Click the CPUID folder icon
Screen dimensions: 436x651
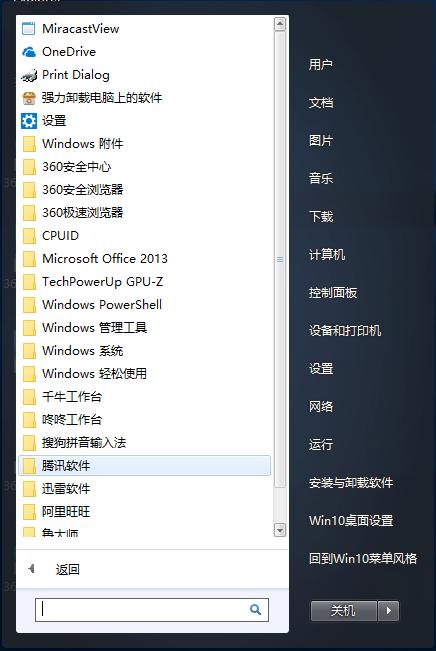click(x=29, y=236)
